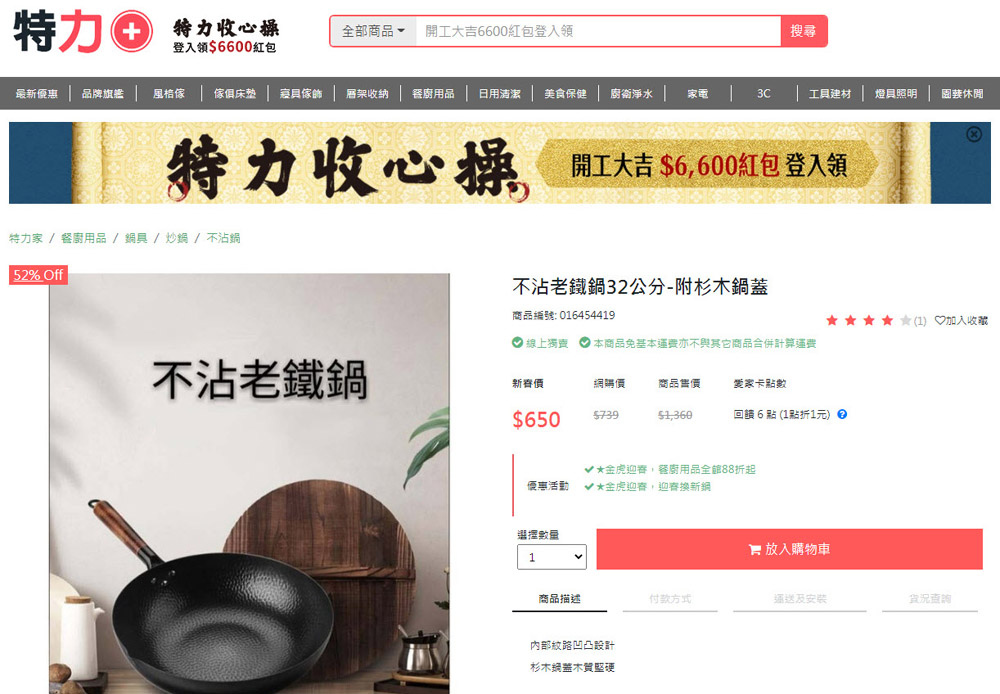Expand the 選擇數量 quantity selector

pos(552,557)
